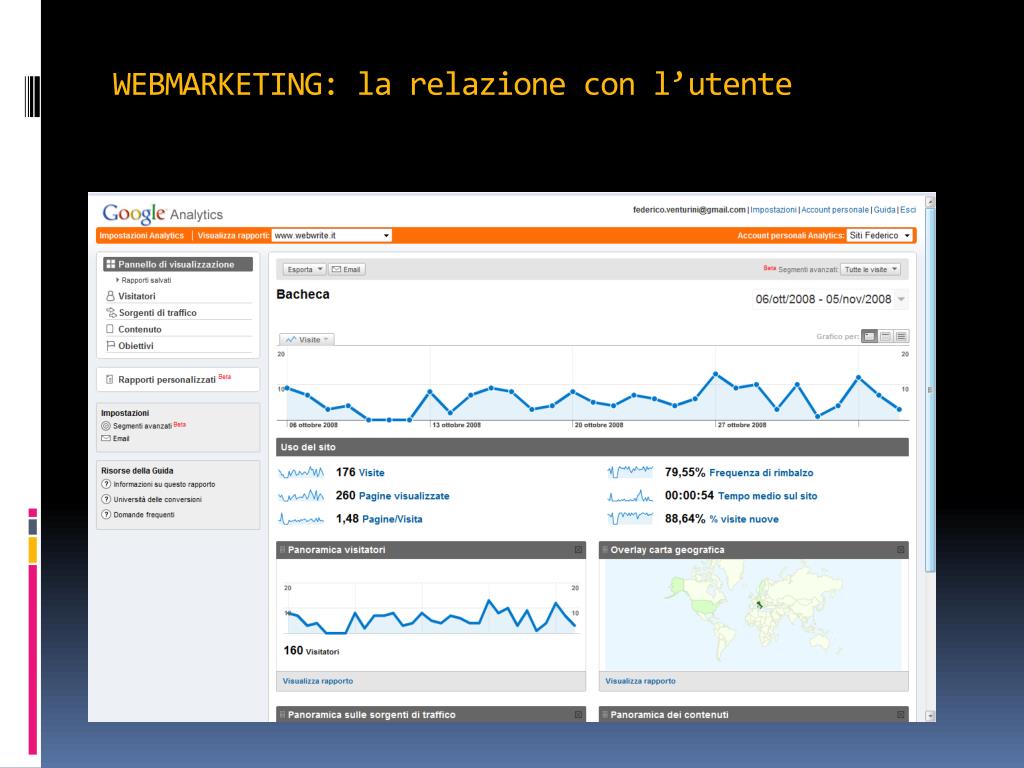Click the Pagine/Visita metric link
Image resolution: width=1024 pixels, height=768 pixels.
(392, 519)
